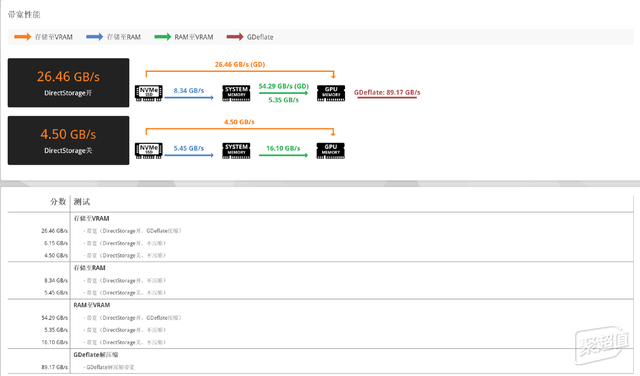Click the orange storage-to-VRAM legend arrow

tap(22, 37)
